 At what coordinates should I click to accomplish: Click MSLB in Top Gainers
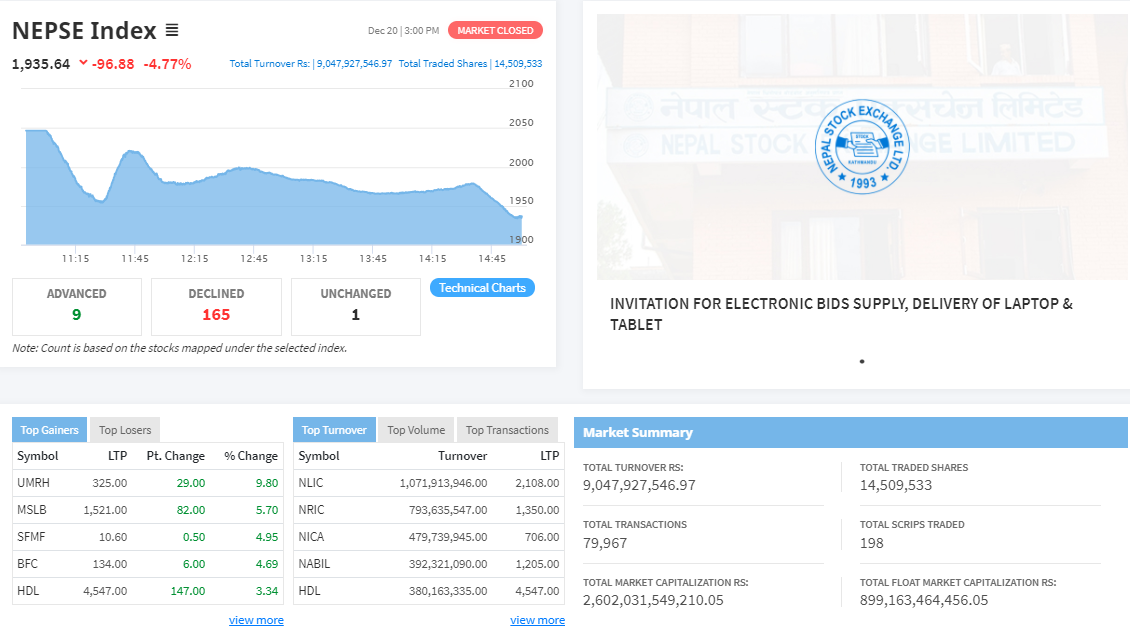coord(32,510)
